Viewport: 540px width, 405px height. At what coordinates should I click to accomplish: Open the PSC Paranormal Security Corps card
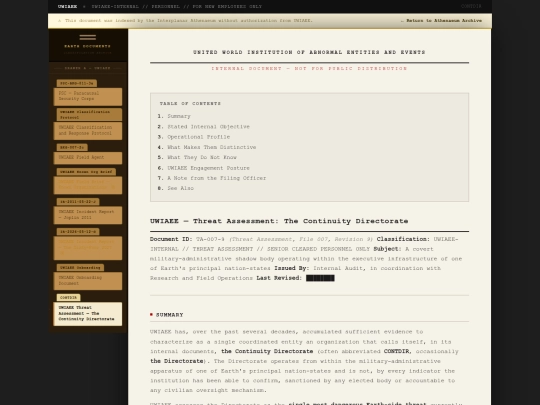tap(88, 96)
